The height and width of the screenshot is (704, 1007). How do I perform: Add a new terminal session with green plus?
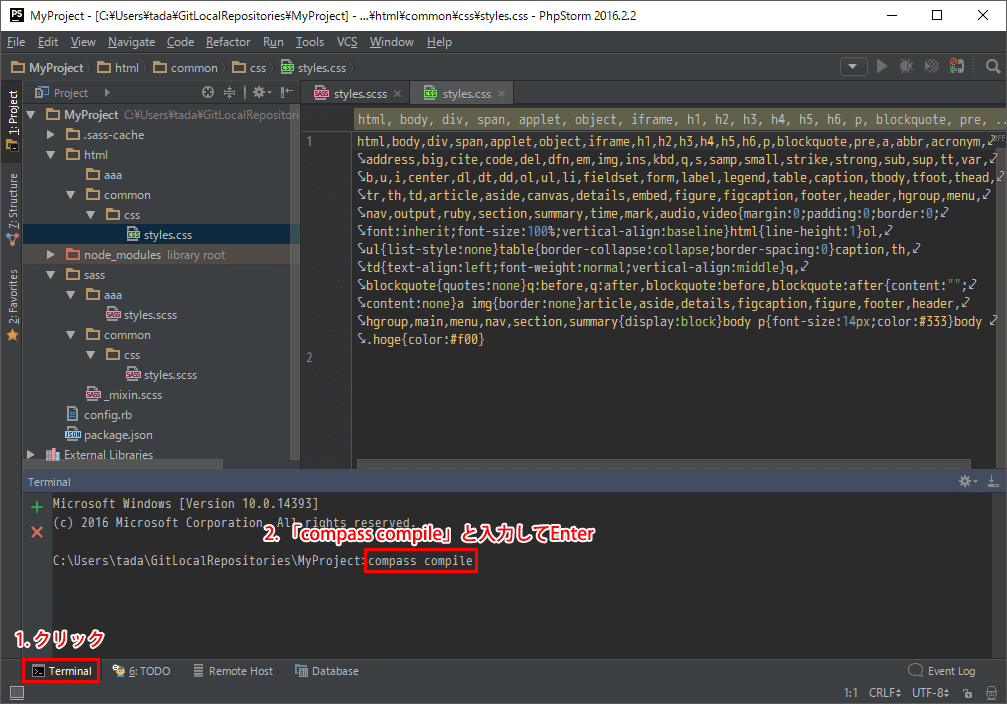point(37,507)
